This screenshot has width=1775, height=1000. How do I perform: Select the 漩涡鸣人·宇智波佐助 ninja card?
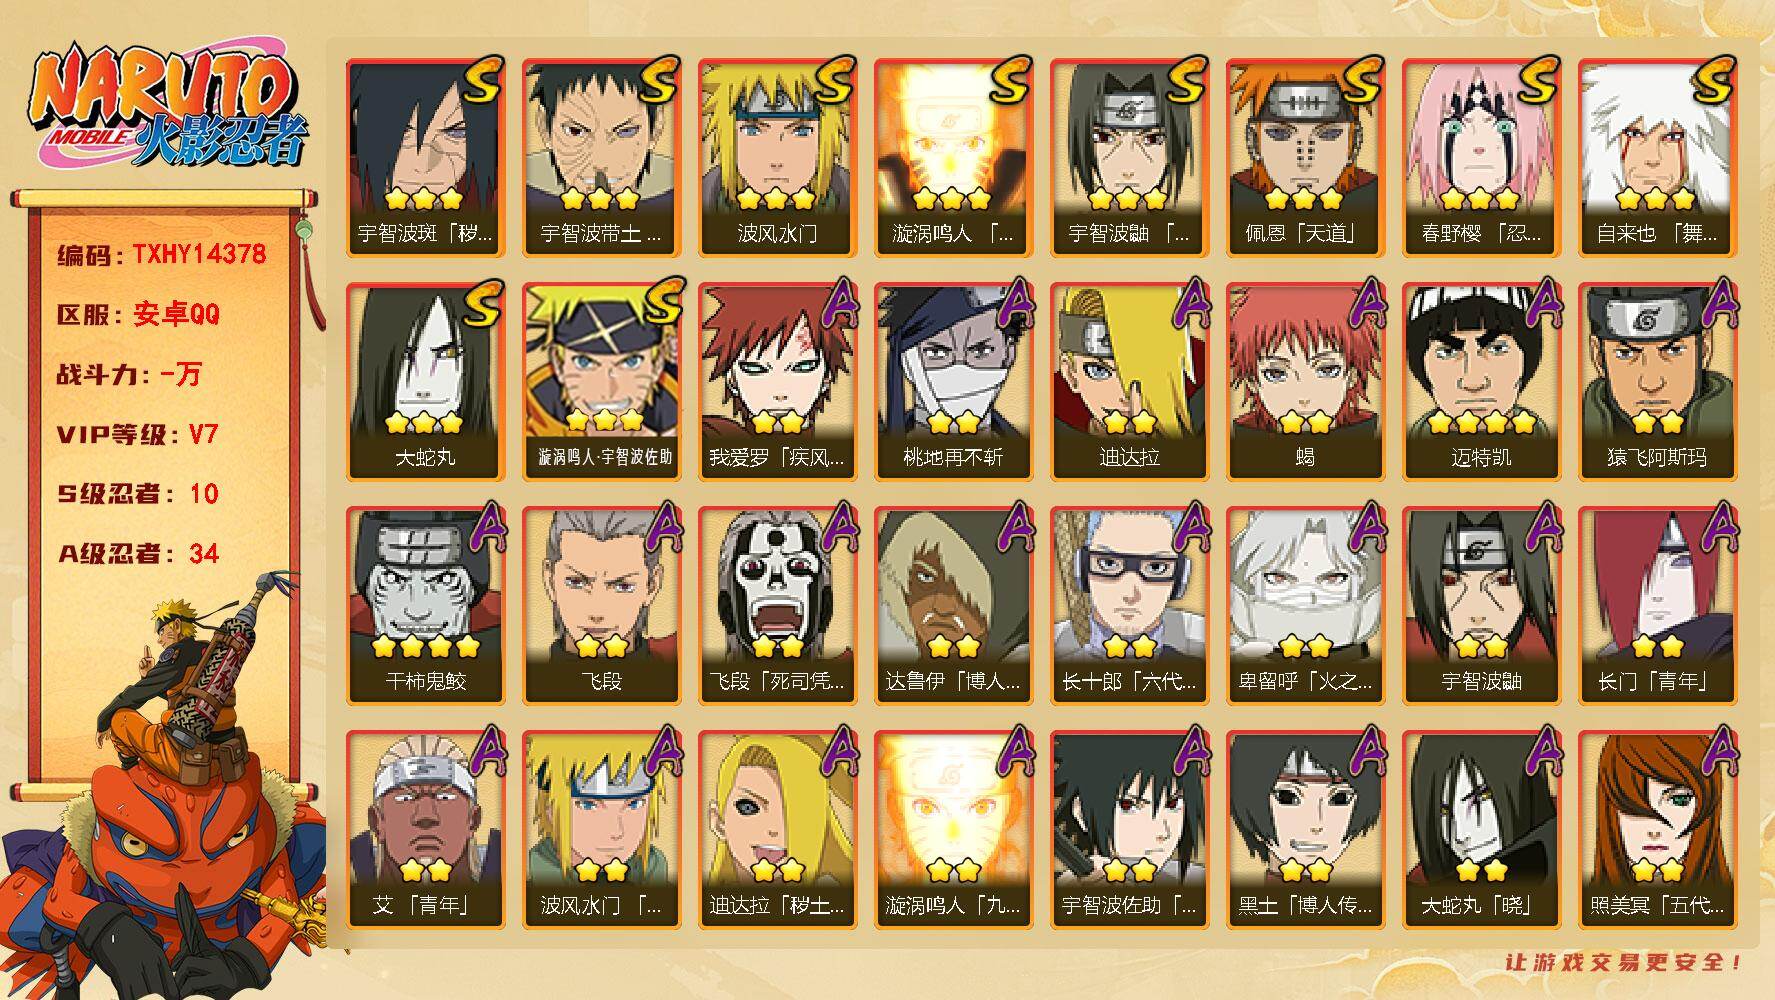point(601,381)
